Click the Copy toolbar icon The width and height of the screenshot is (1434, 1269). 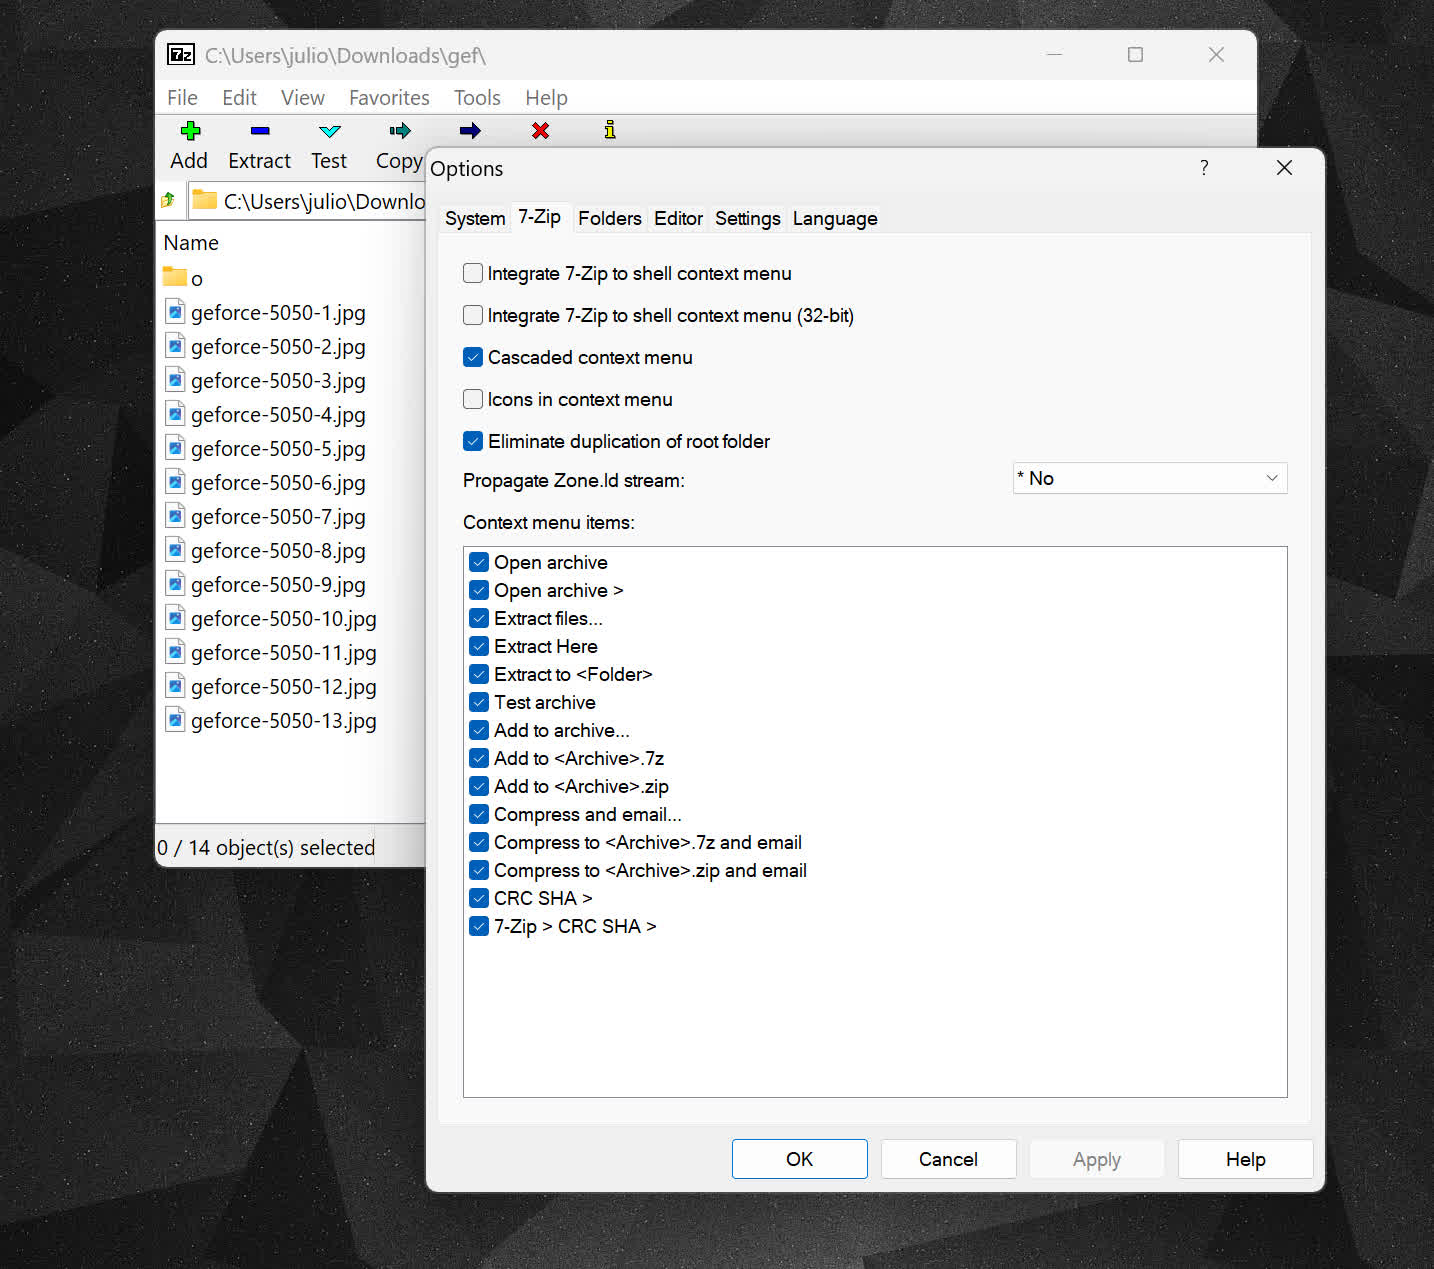(400, 131)
